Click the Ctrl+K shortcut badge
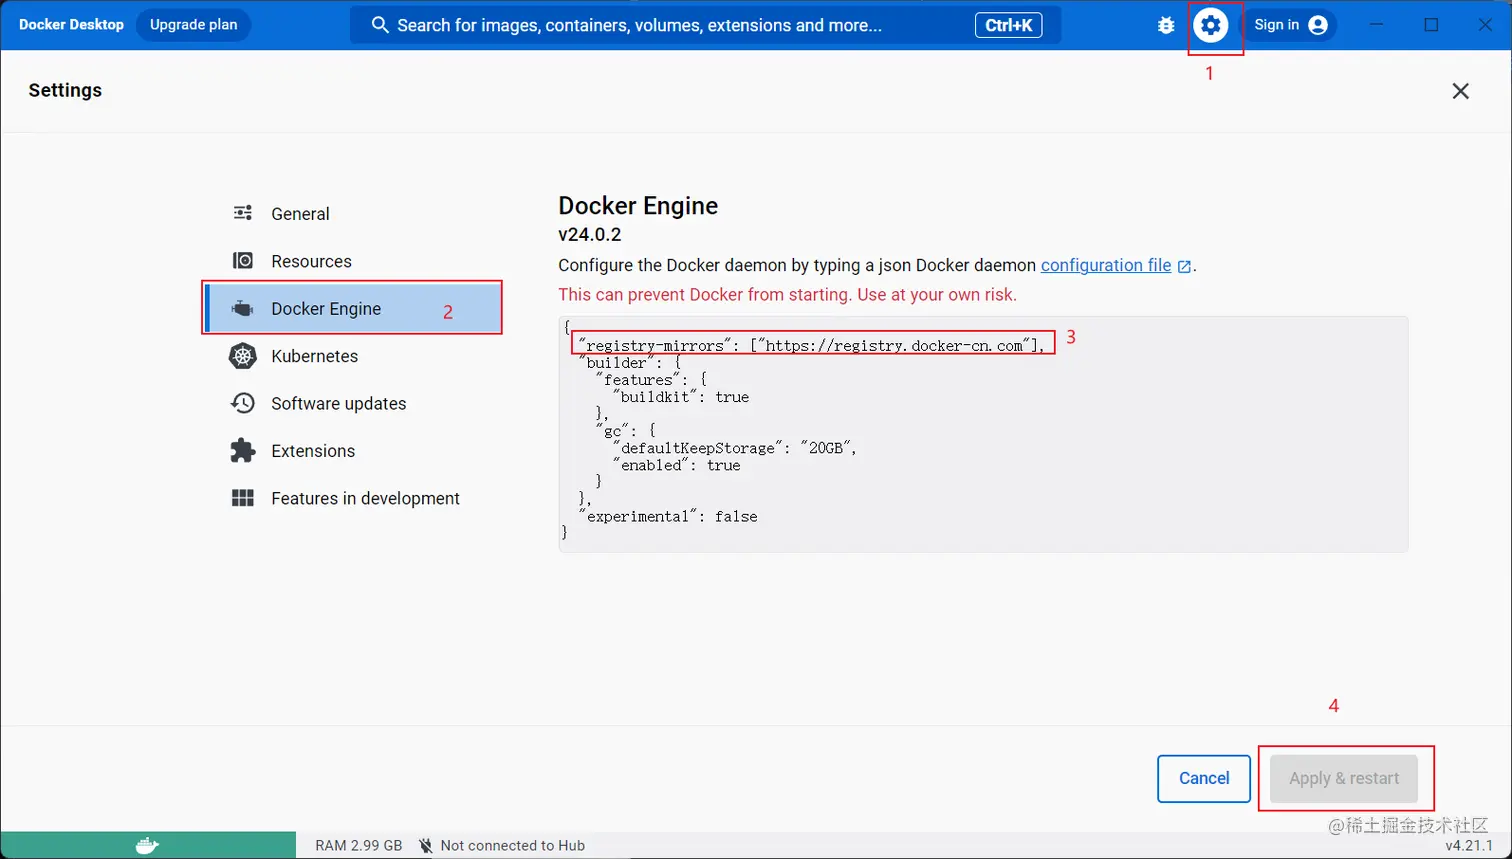1512x859 pixels. 1008,25
